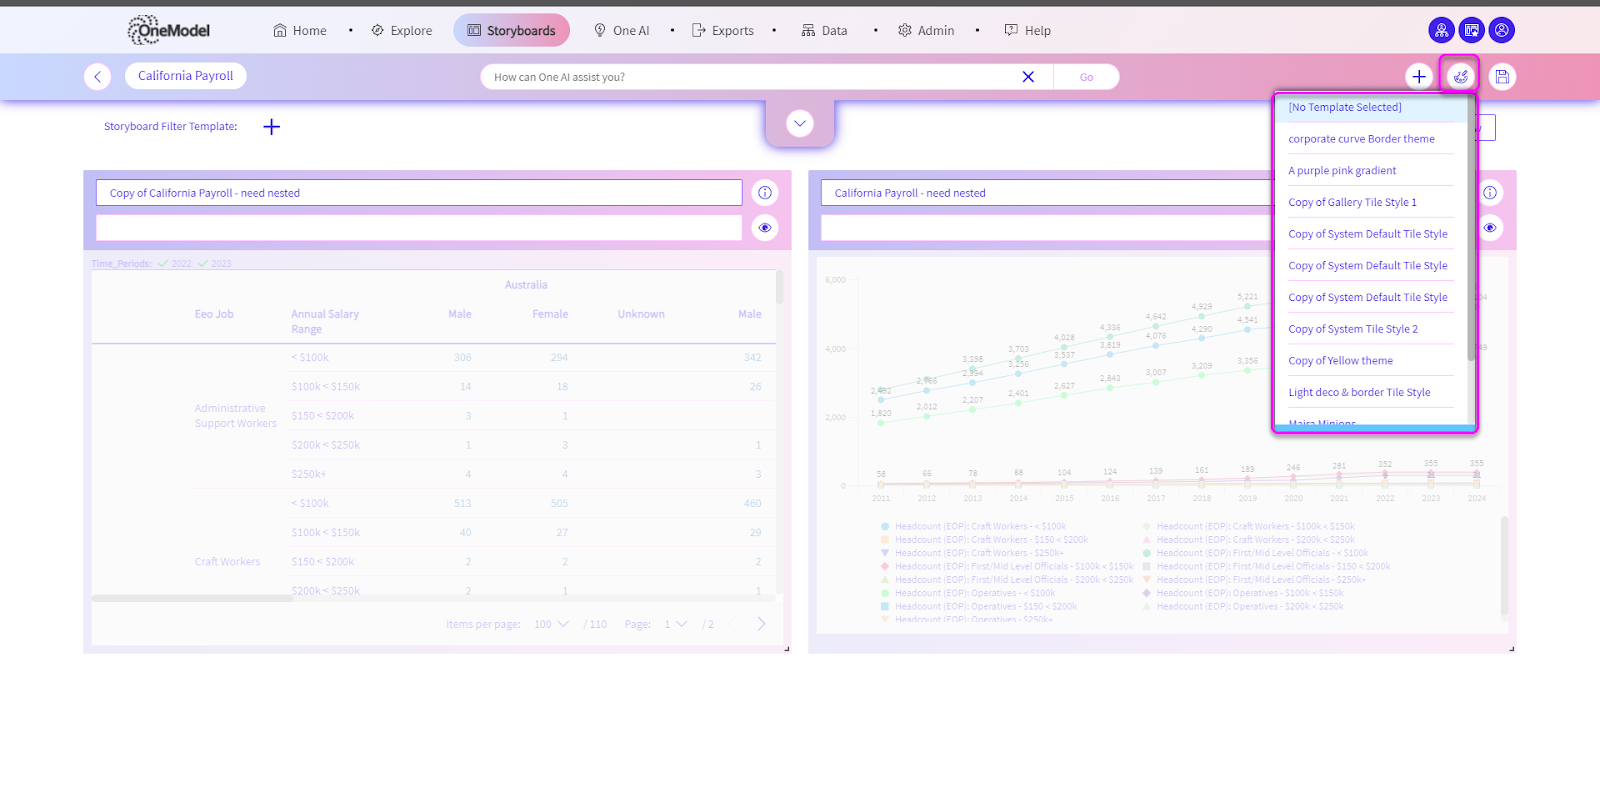Toggle eye visibility on left tile

(x=765, y=228)
